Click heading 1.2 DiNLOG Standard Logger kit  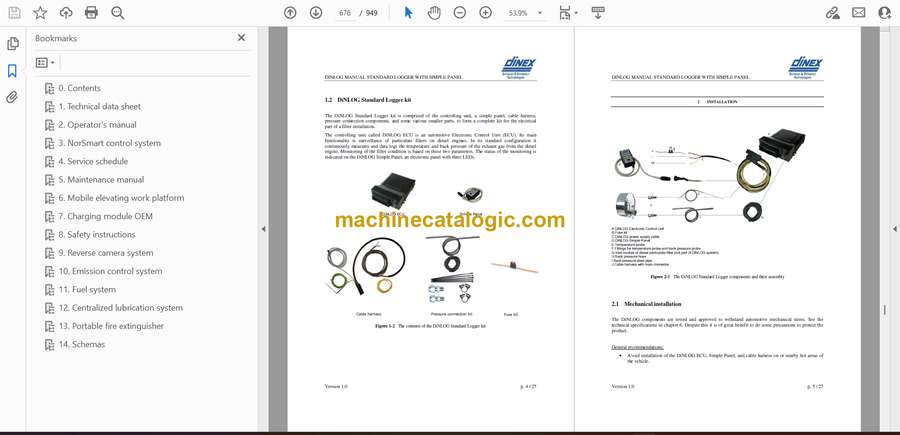367,100
